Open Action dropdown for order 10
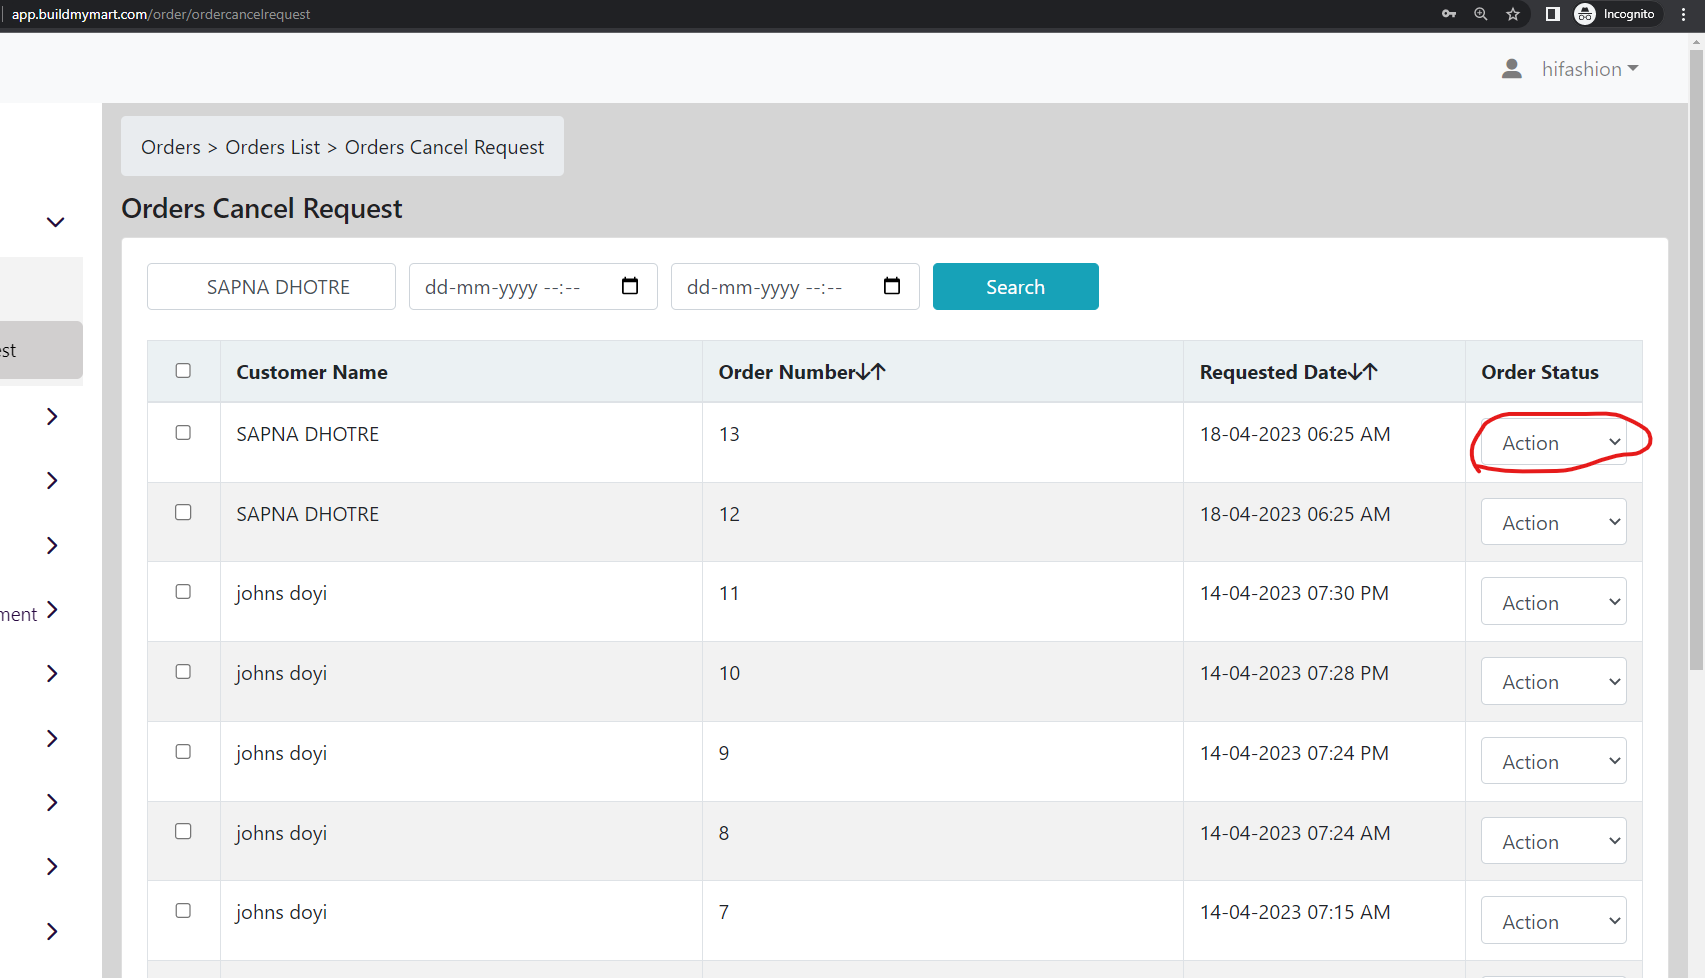The image size is (1705, 978). point(1553,681)
